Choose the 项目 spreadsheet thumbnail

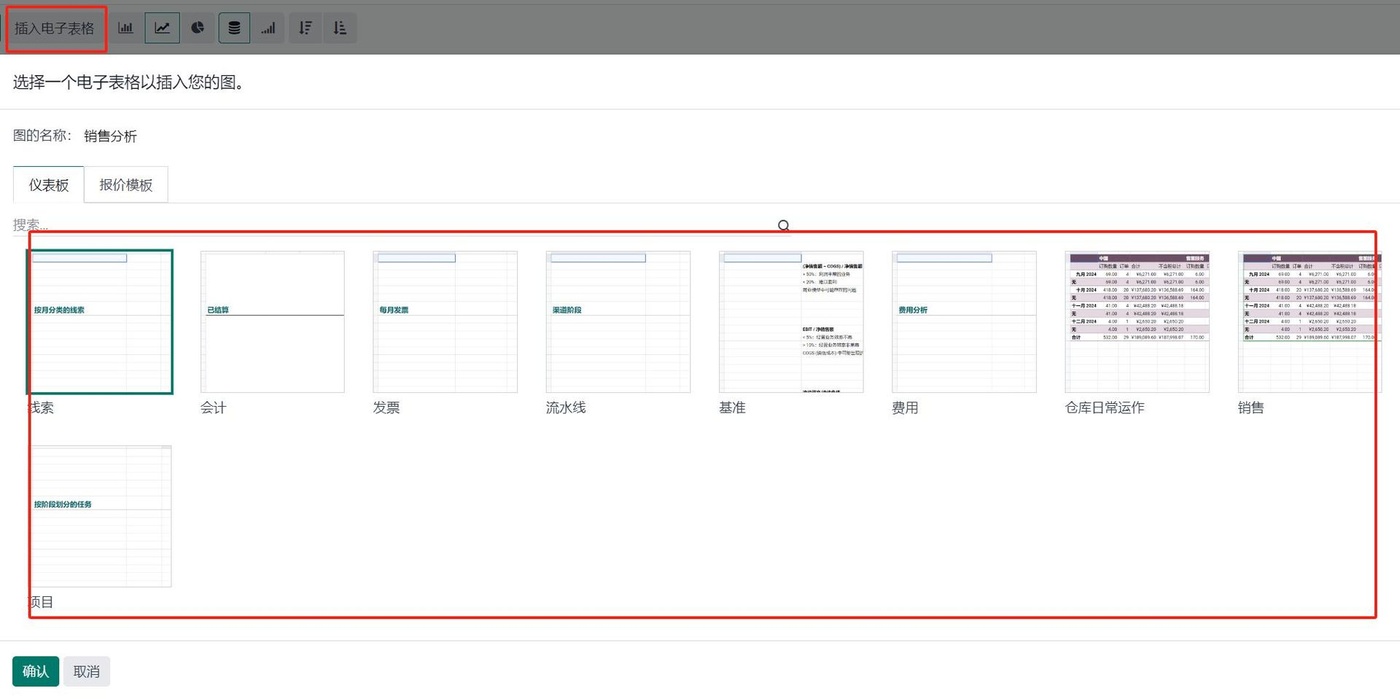100,516
